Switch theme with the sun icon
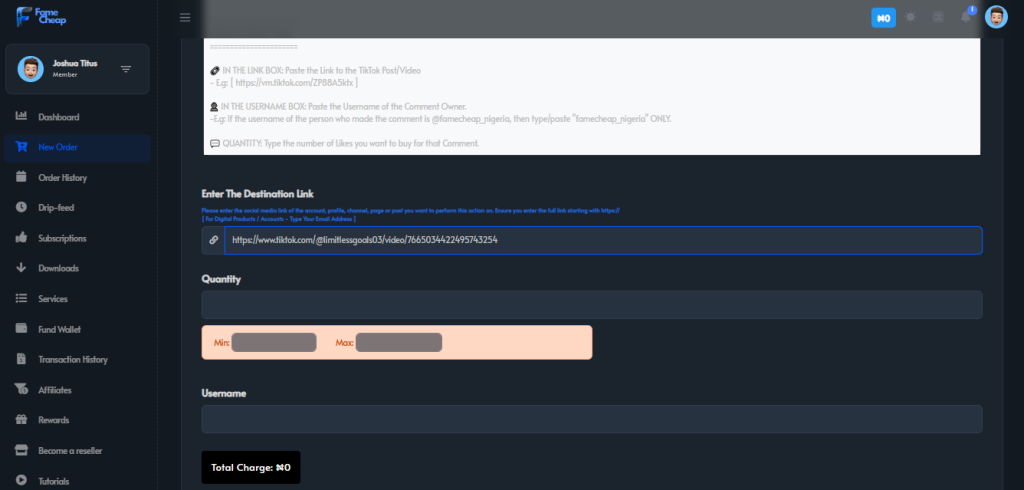The height and width of the screenshot is (490, 1024). point(910,18)
